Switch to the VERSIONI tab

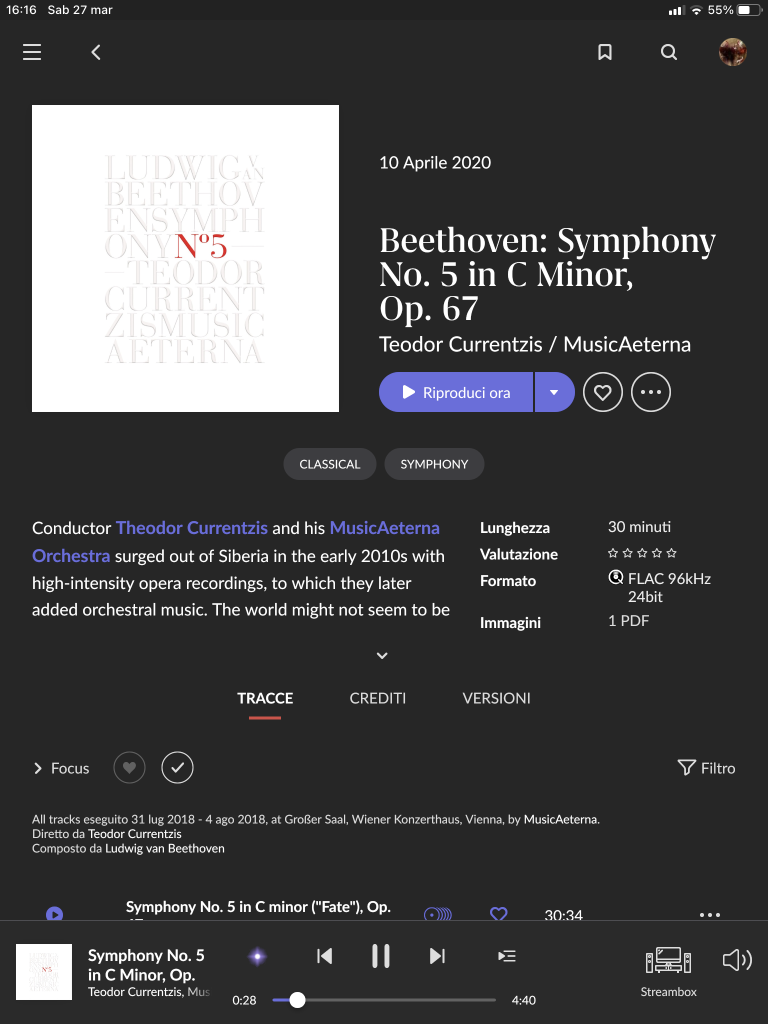[x=496, y=698]
